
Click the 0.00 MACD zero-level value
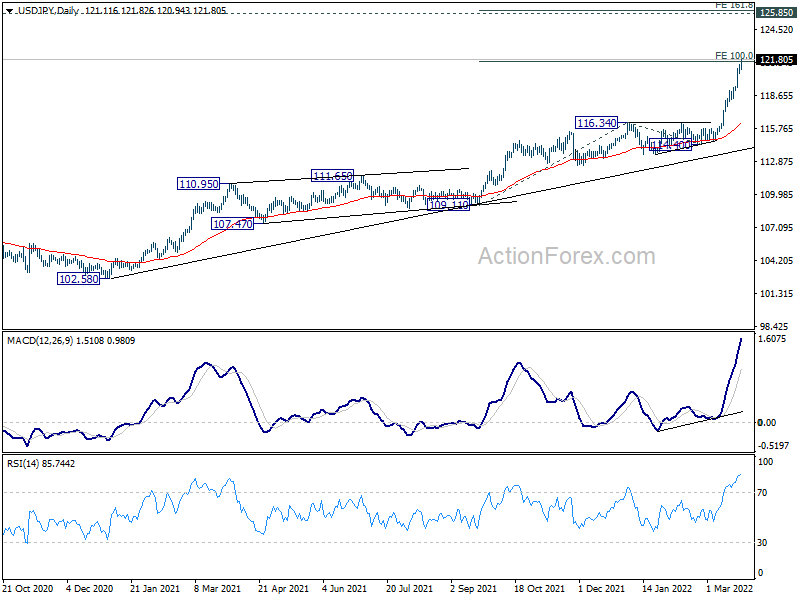point(767,422)
